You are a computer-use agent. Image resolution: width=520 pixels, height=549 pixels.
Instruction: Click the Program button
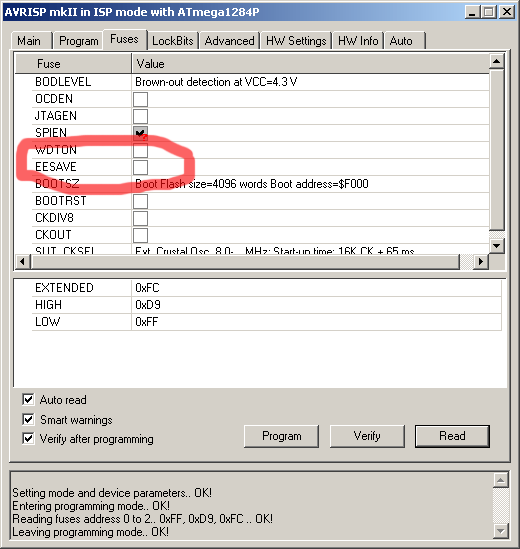click(282, 436)
